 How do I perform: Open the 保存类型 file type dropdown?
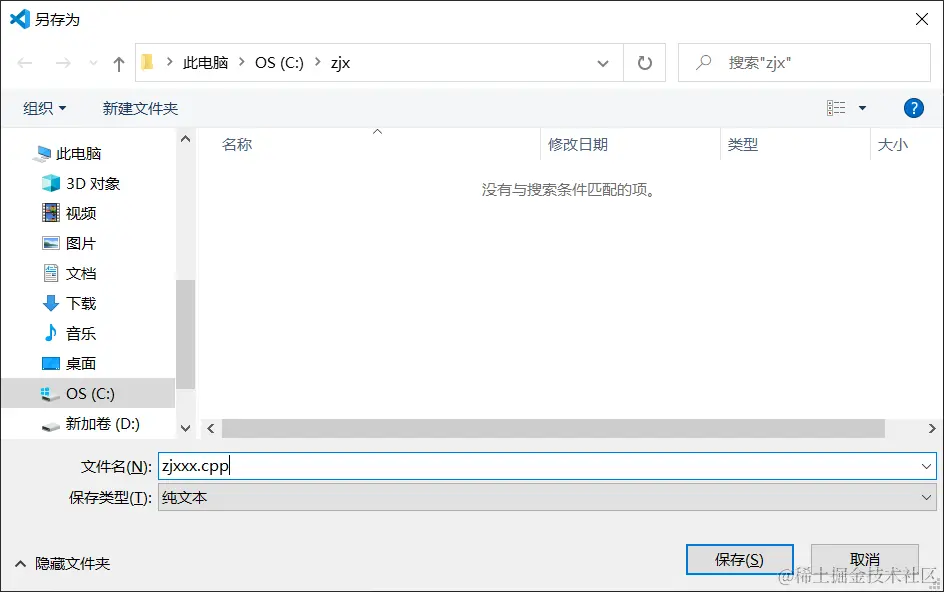coord(927,497)
